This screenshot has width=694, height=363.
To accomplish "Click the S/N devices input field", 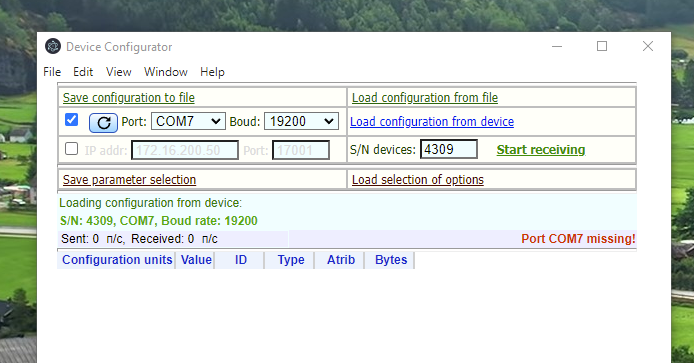I will click(449, 149).
